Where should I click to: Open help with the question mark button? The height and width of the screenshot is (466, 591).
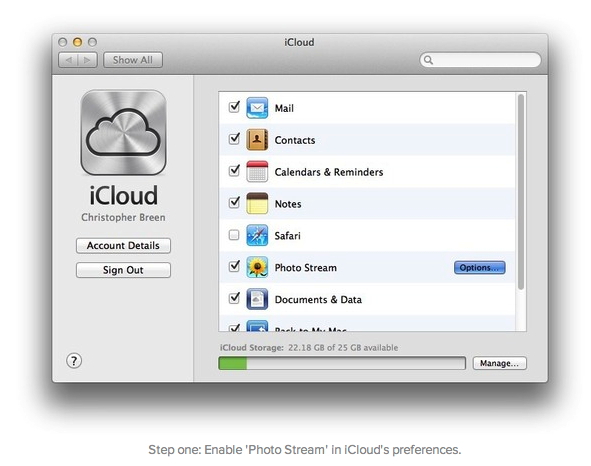pyautogui.click(x=74, y=361)
